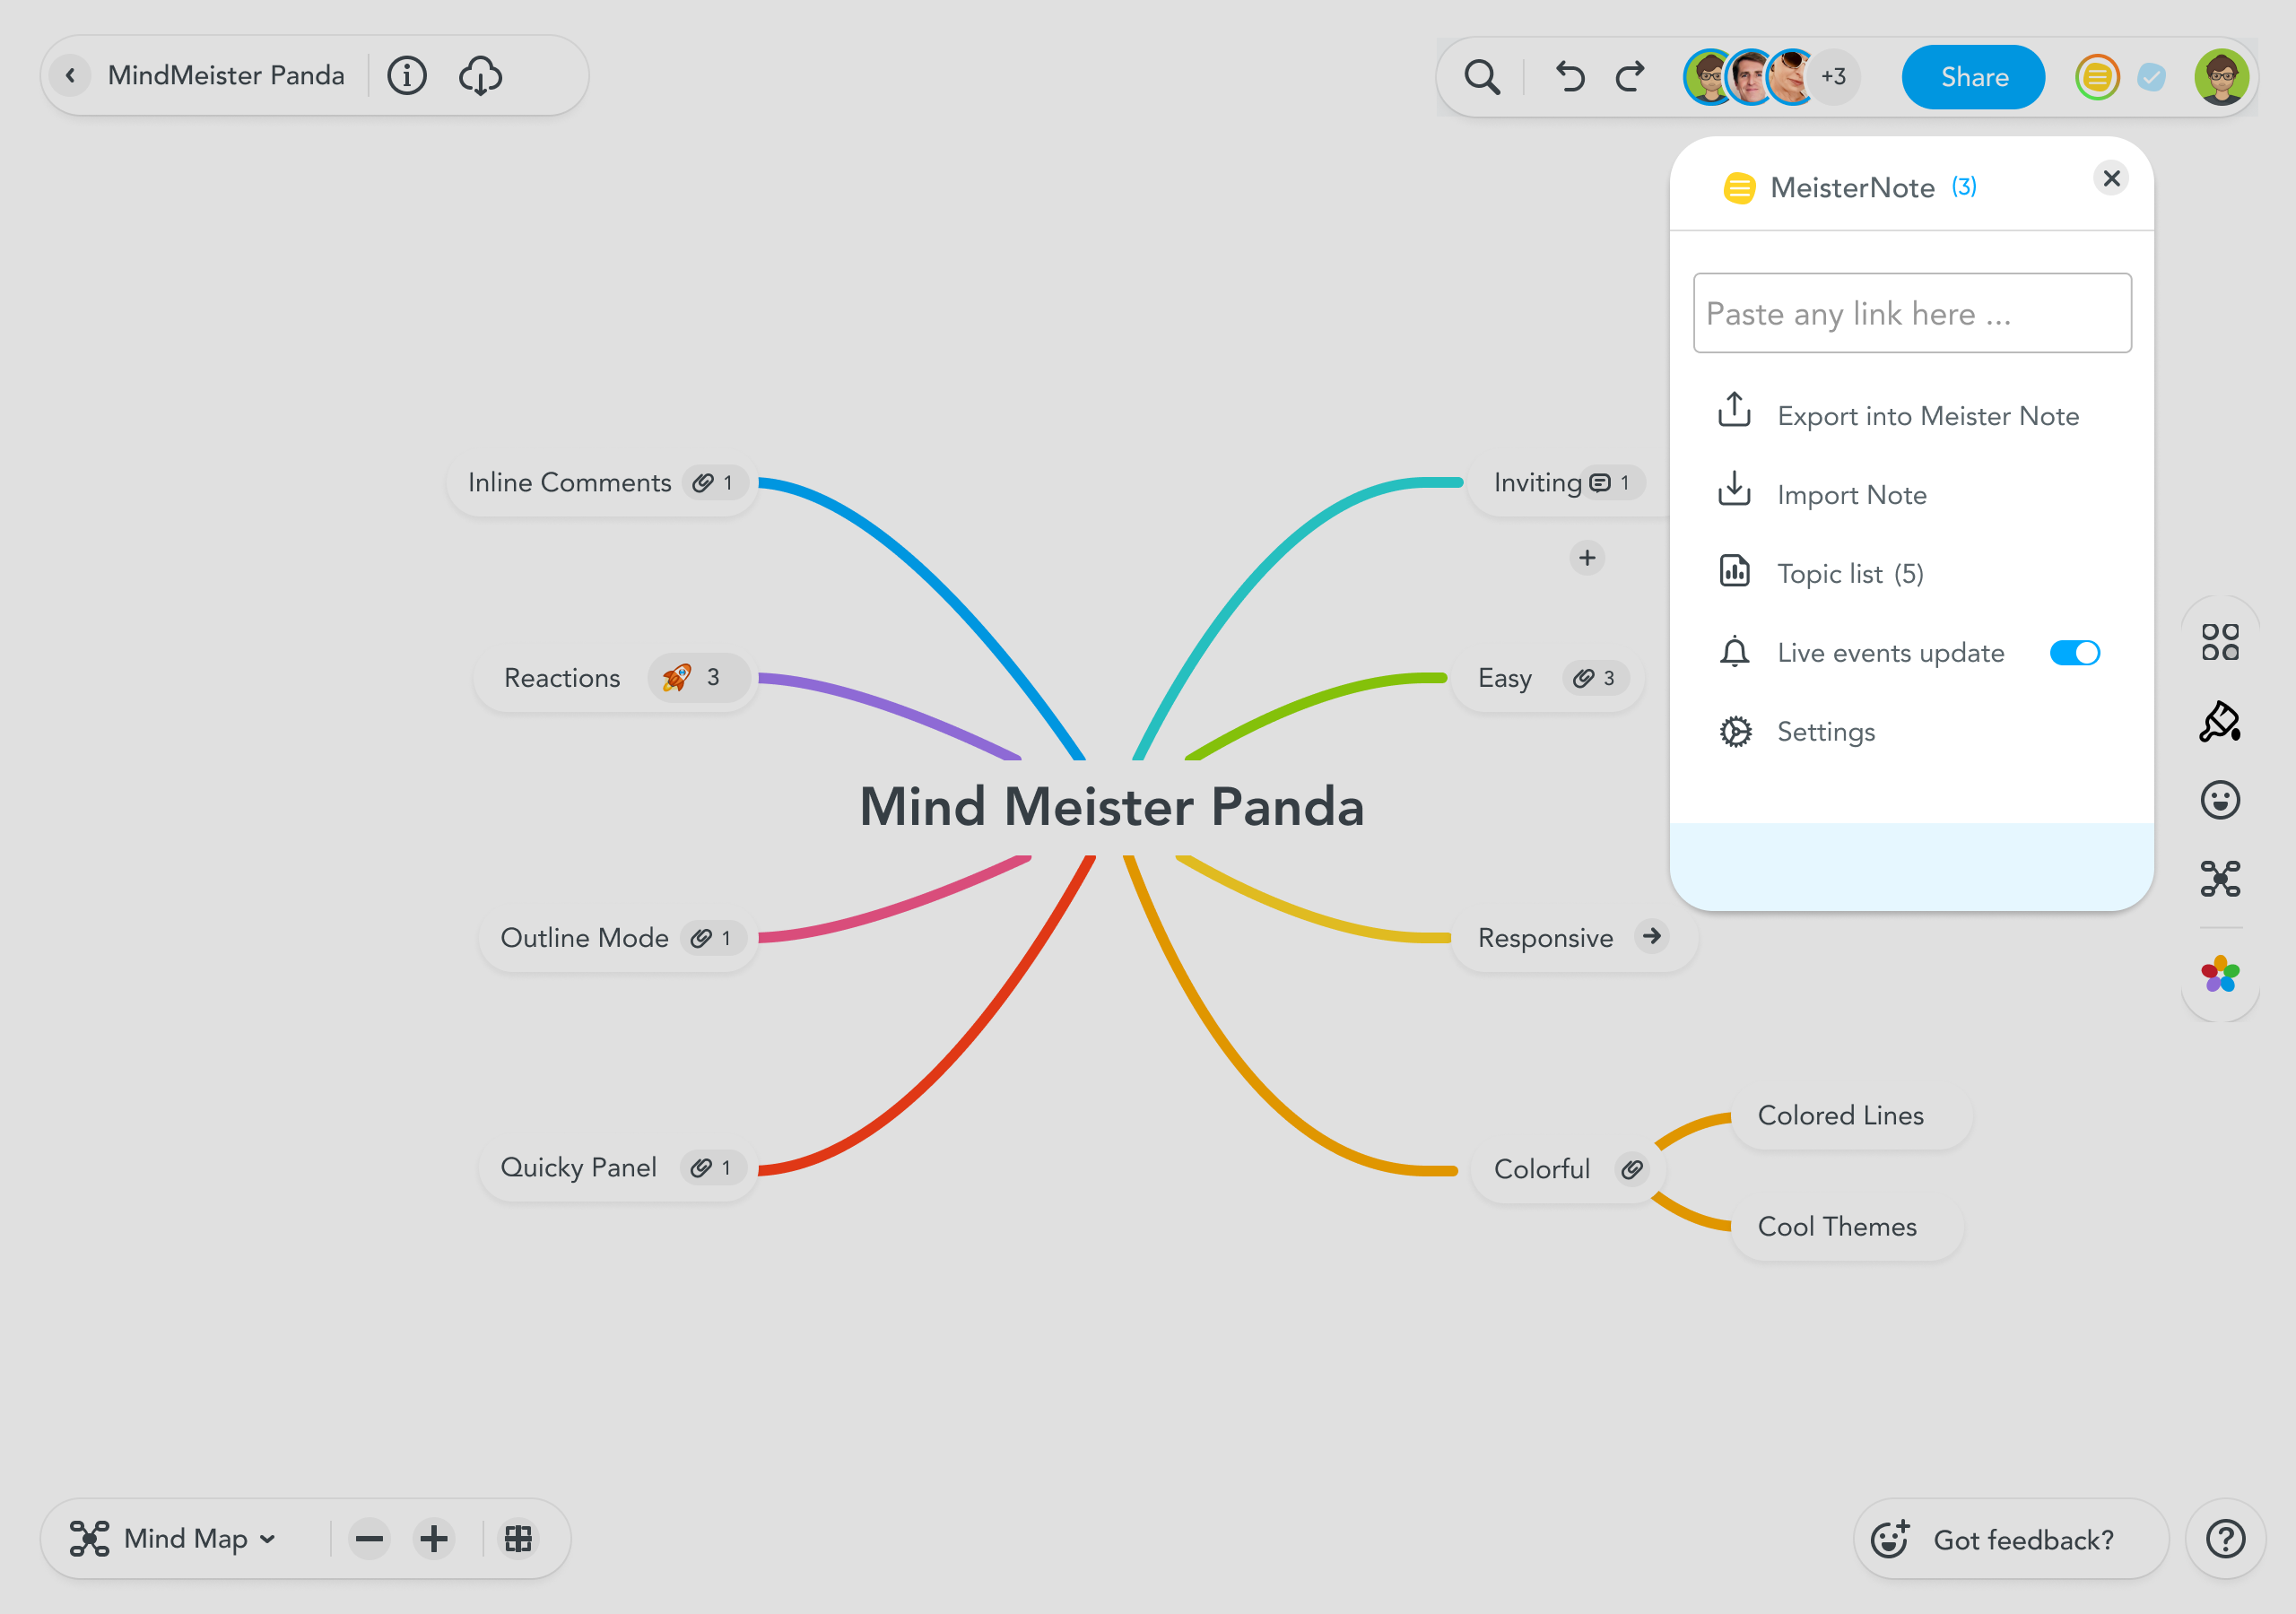This screenshot has height=1614, width=2296.
Task: Select Import Note option
Action: pyautogui.click(x=1850, y=495)
